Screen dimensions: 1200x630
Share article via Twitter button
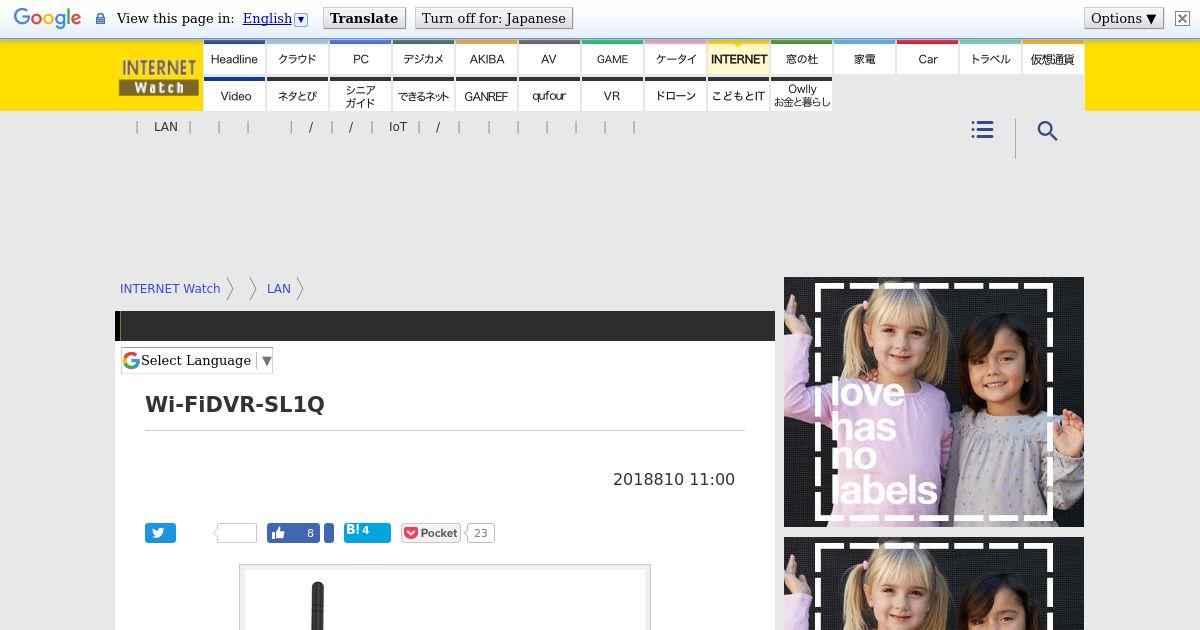160,533
